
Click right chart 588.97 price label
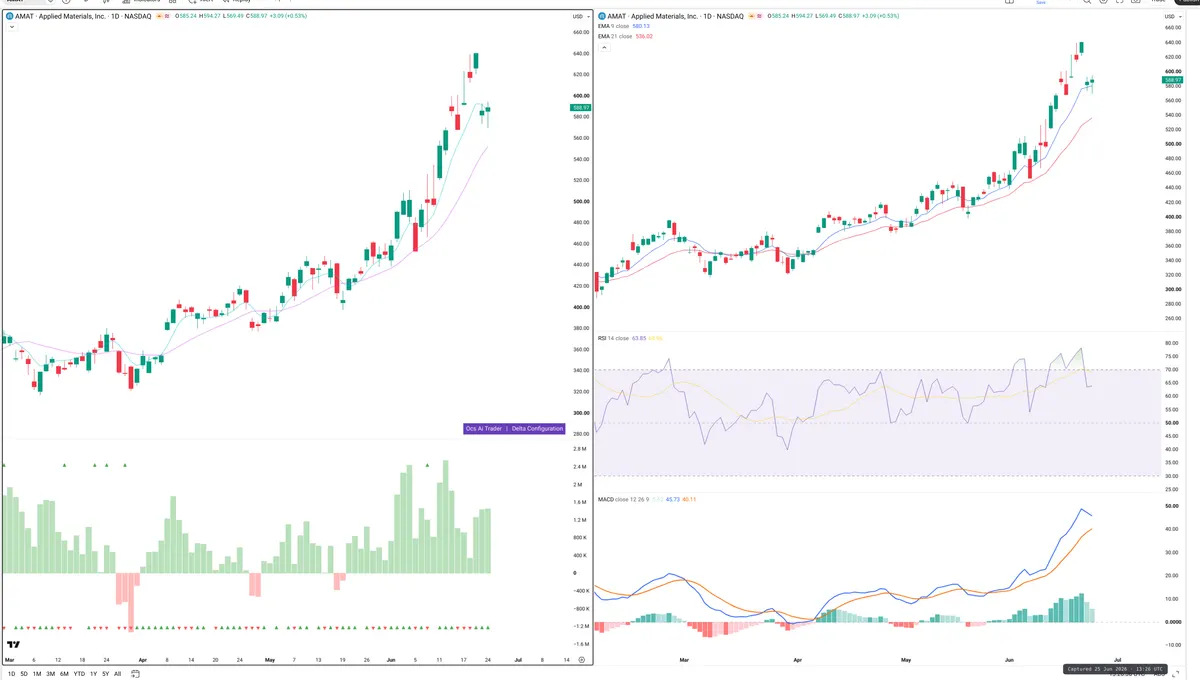(1173, 79)
